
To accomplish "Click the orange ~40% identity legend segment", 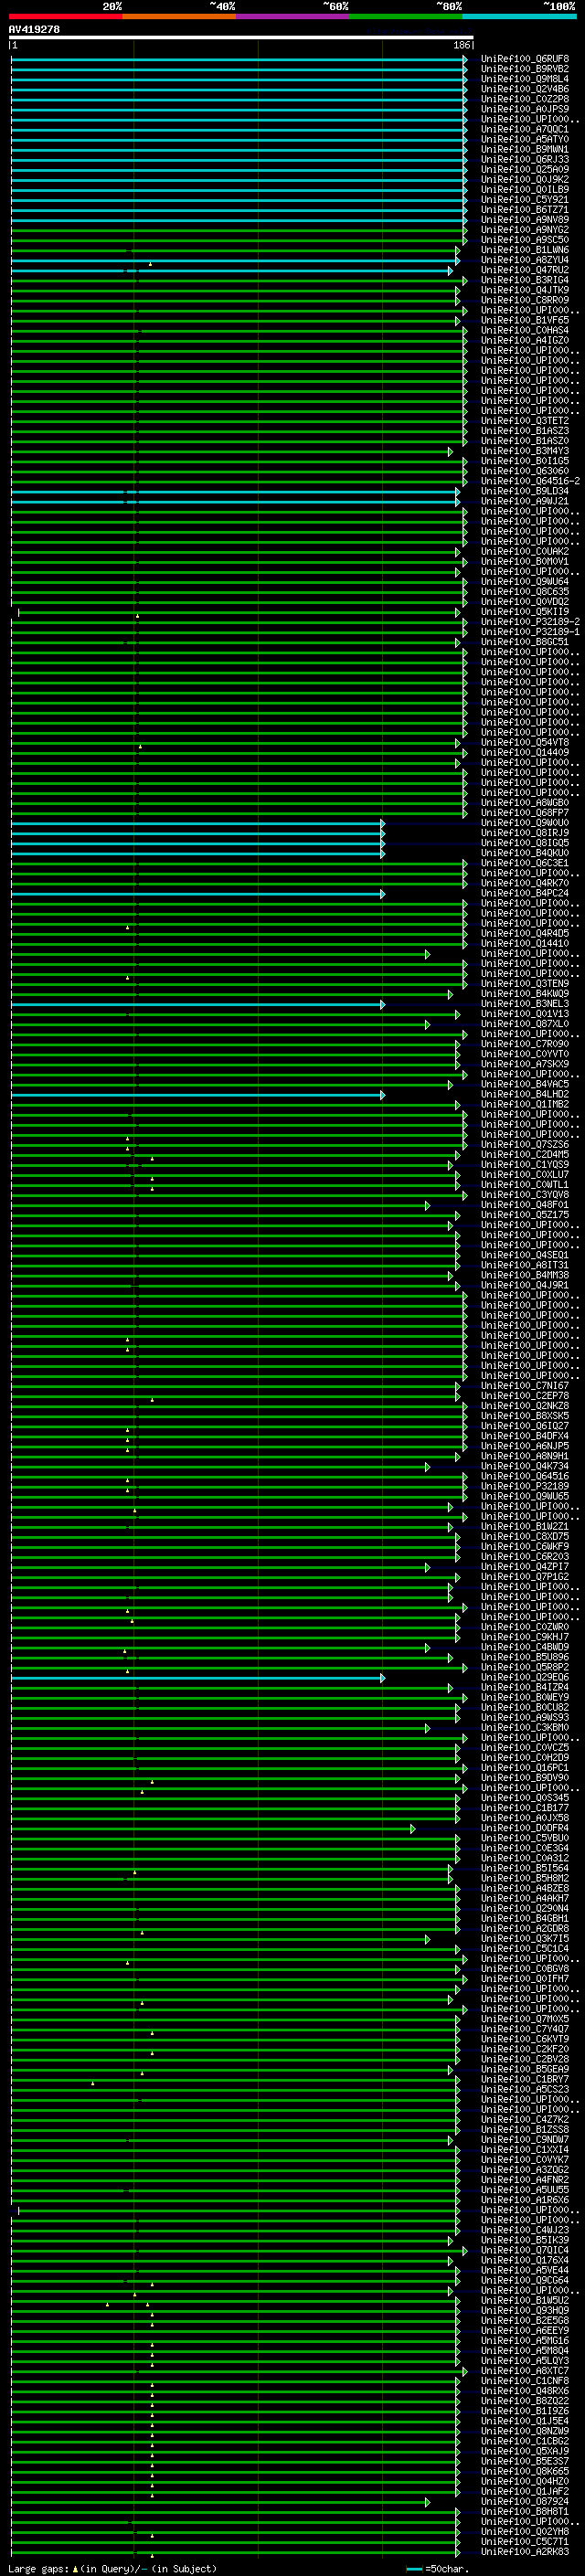I will pos(179,16).
